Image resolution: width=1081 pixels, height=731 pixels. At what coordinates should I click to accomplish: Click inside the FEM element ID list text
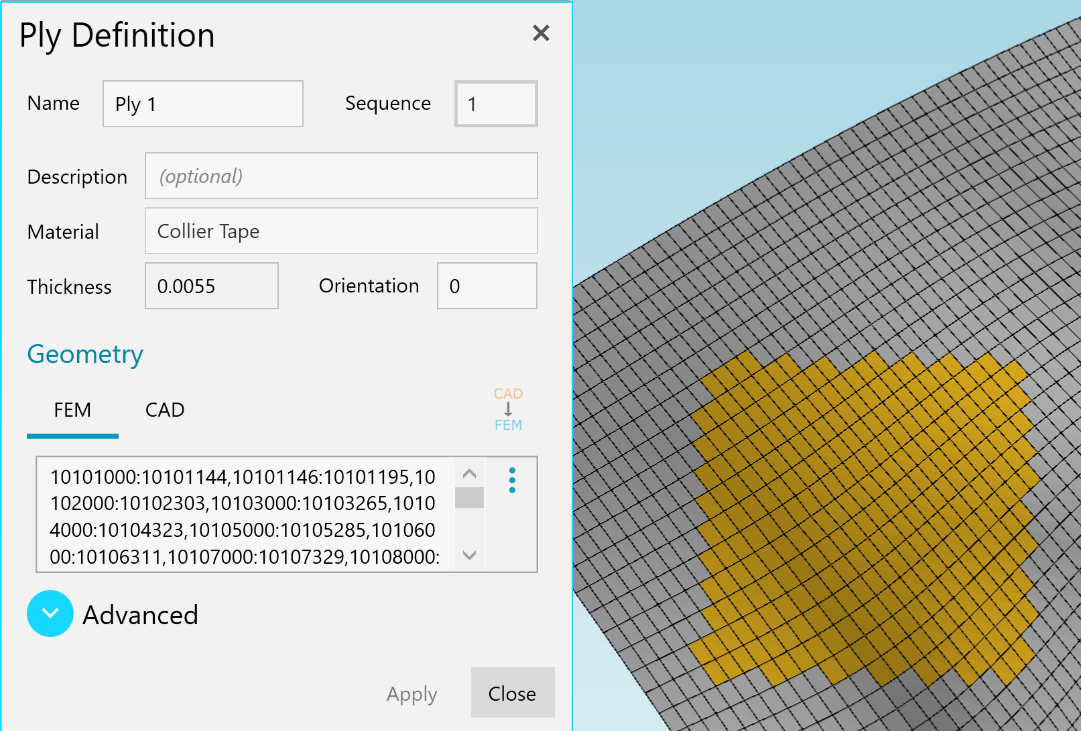pos(245,516)
